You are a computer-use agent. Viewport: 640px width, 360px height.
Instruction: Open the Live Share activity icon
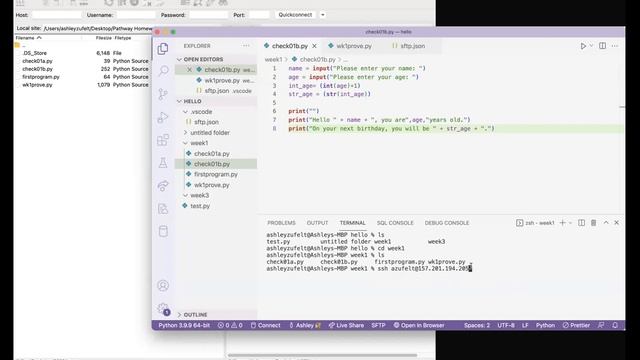pos(163,186)
